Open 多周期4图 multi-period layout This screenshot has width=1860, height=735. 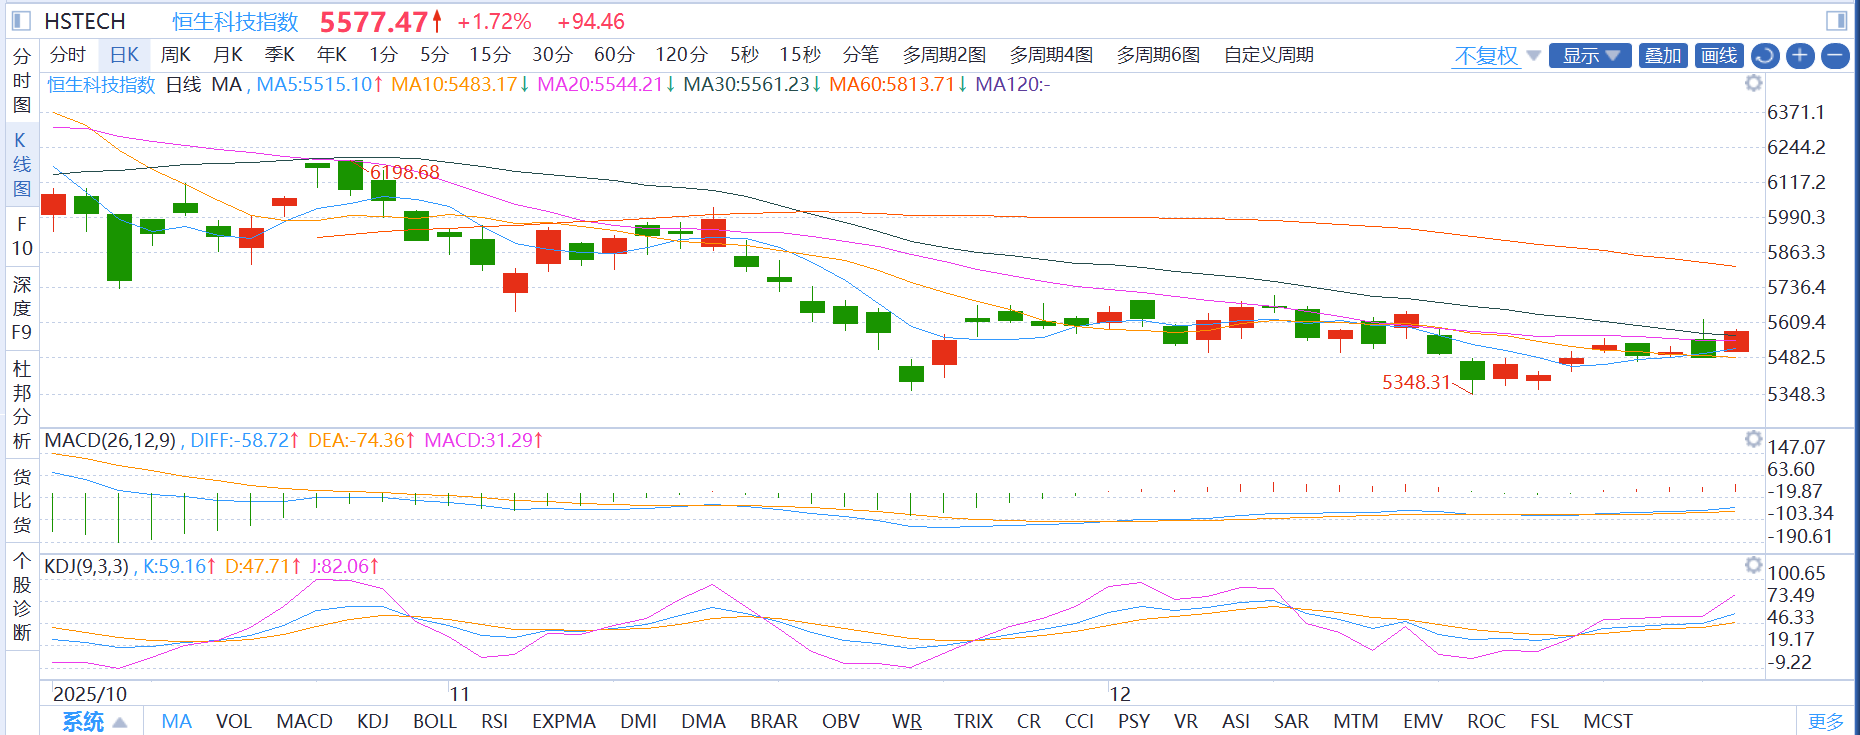click(1051, 55)
